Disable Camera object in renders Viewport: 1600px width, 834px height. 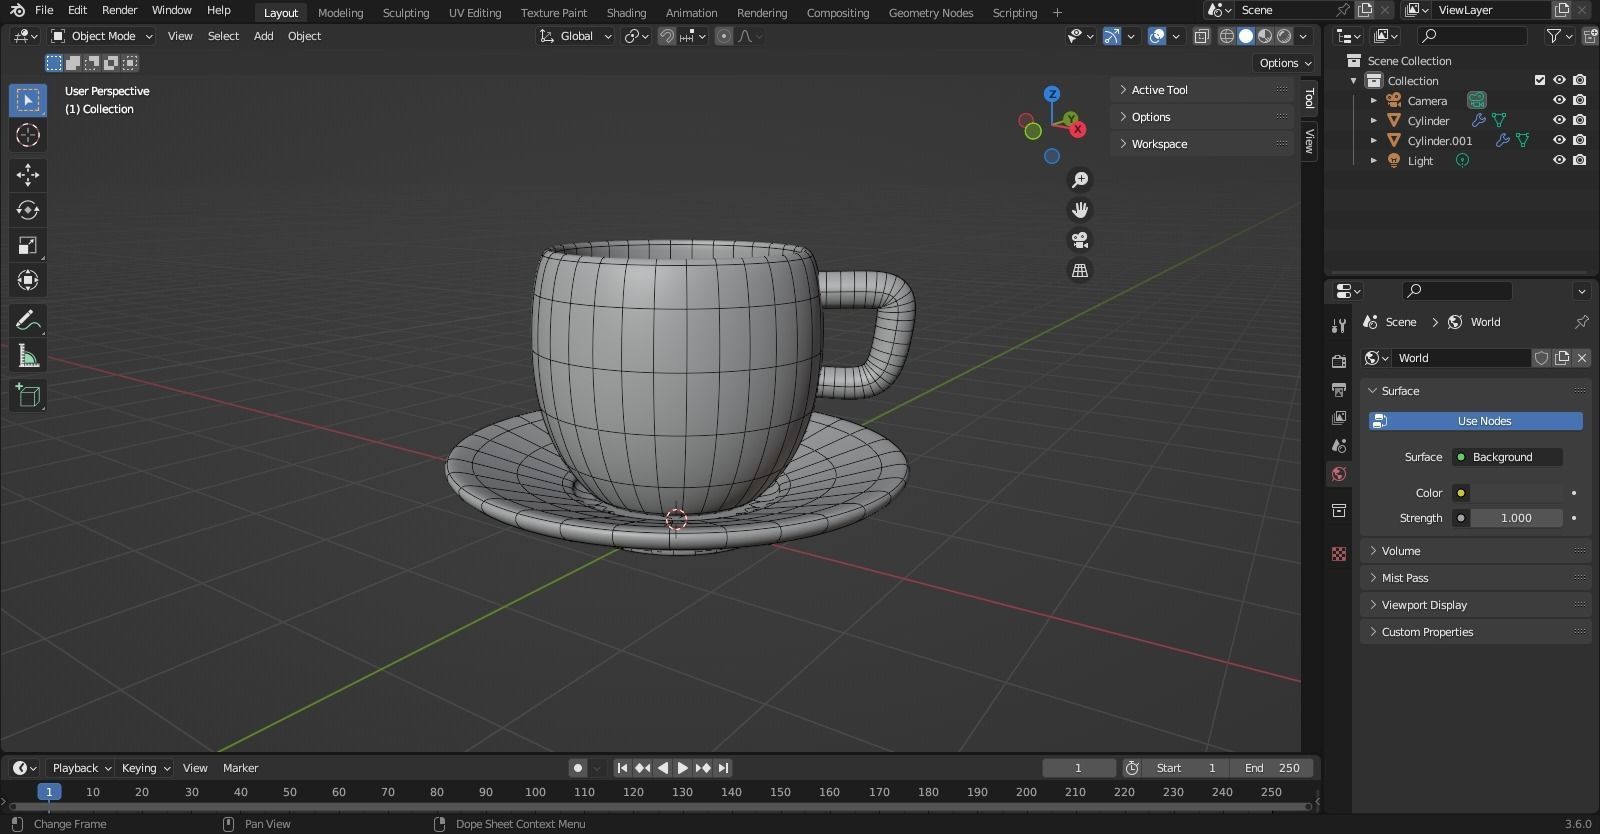tap(1579, 101)
